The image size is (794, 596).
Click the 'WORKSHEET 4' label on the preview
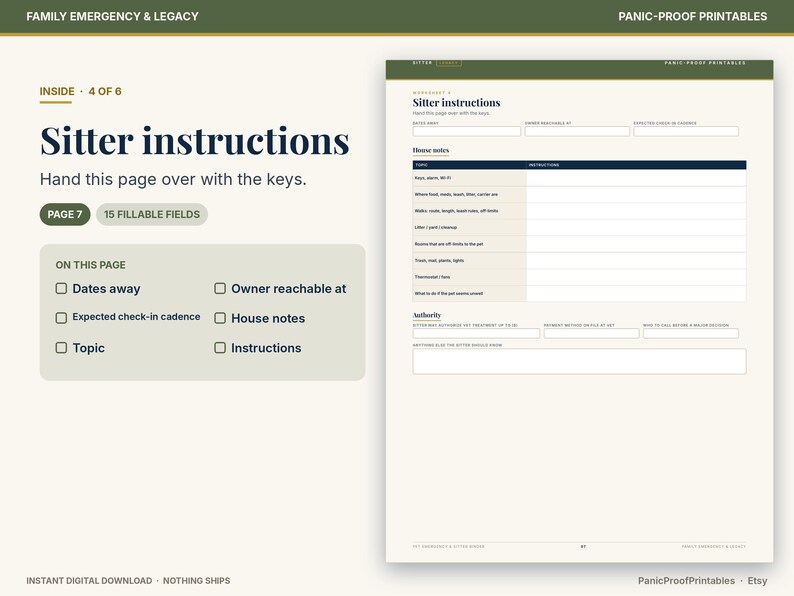tap(431, 93)
